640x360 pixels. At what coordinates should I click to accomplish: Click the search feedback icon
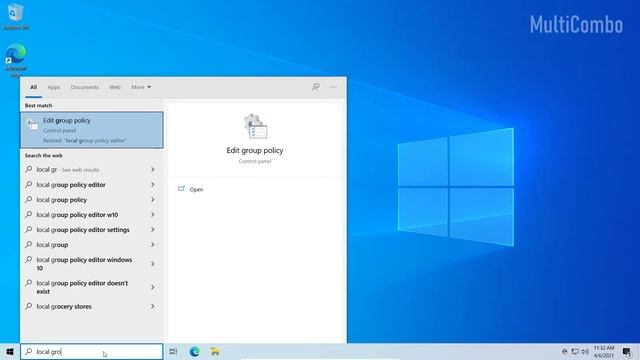tap(316, 87)
